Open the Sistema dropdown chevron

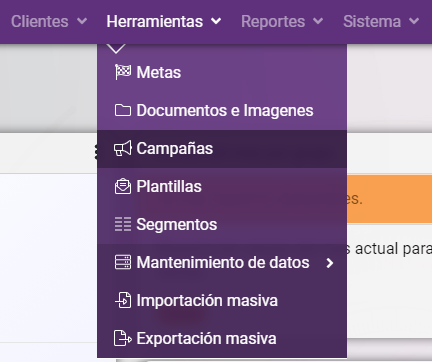pos(414,21)
